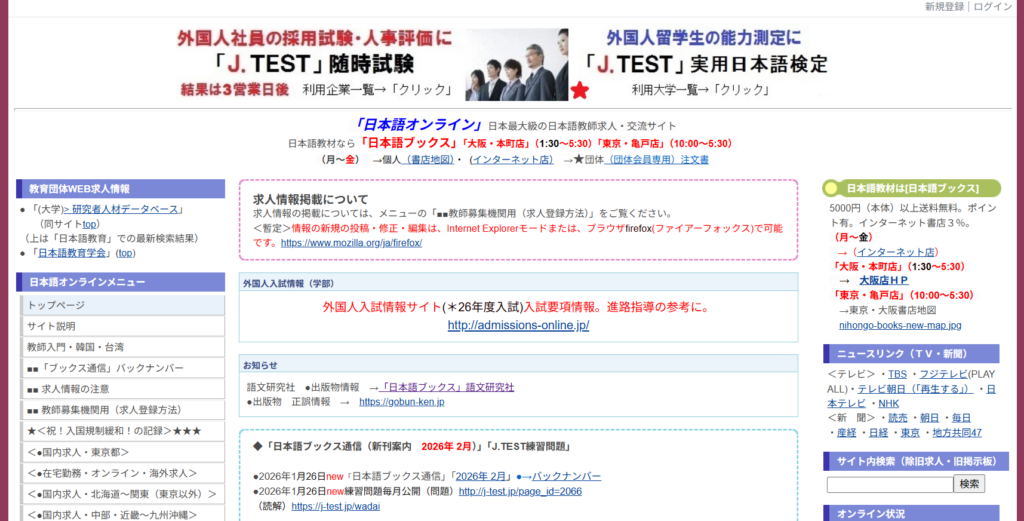Open the 毎日 newspaper link
1024x521 pixels.
[x=961, y=418]
